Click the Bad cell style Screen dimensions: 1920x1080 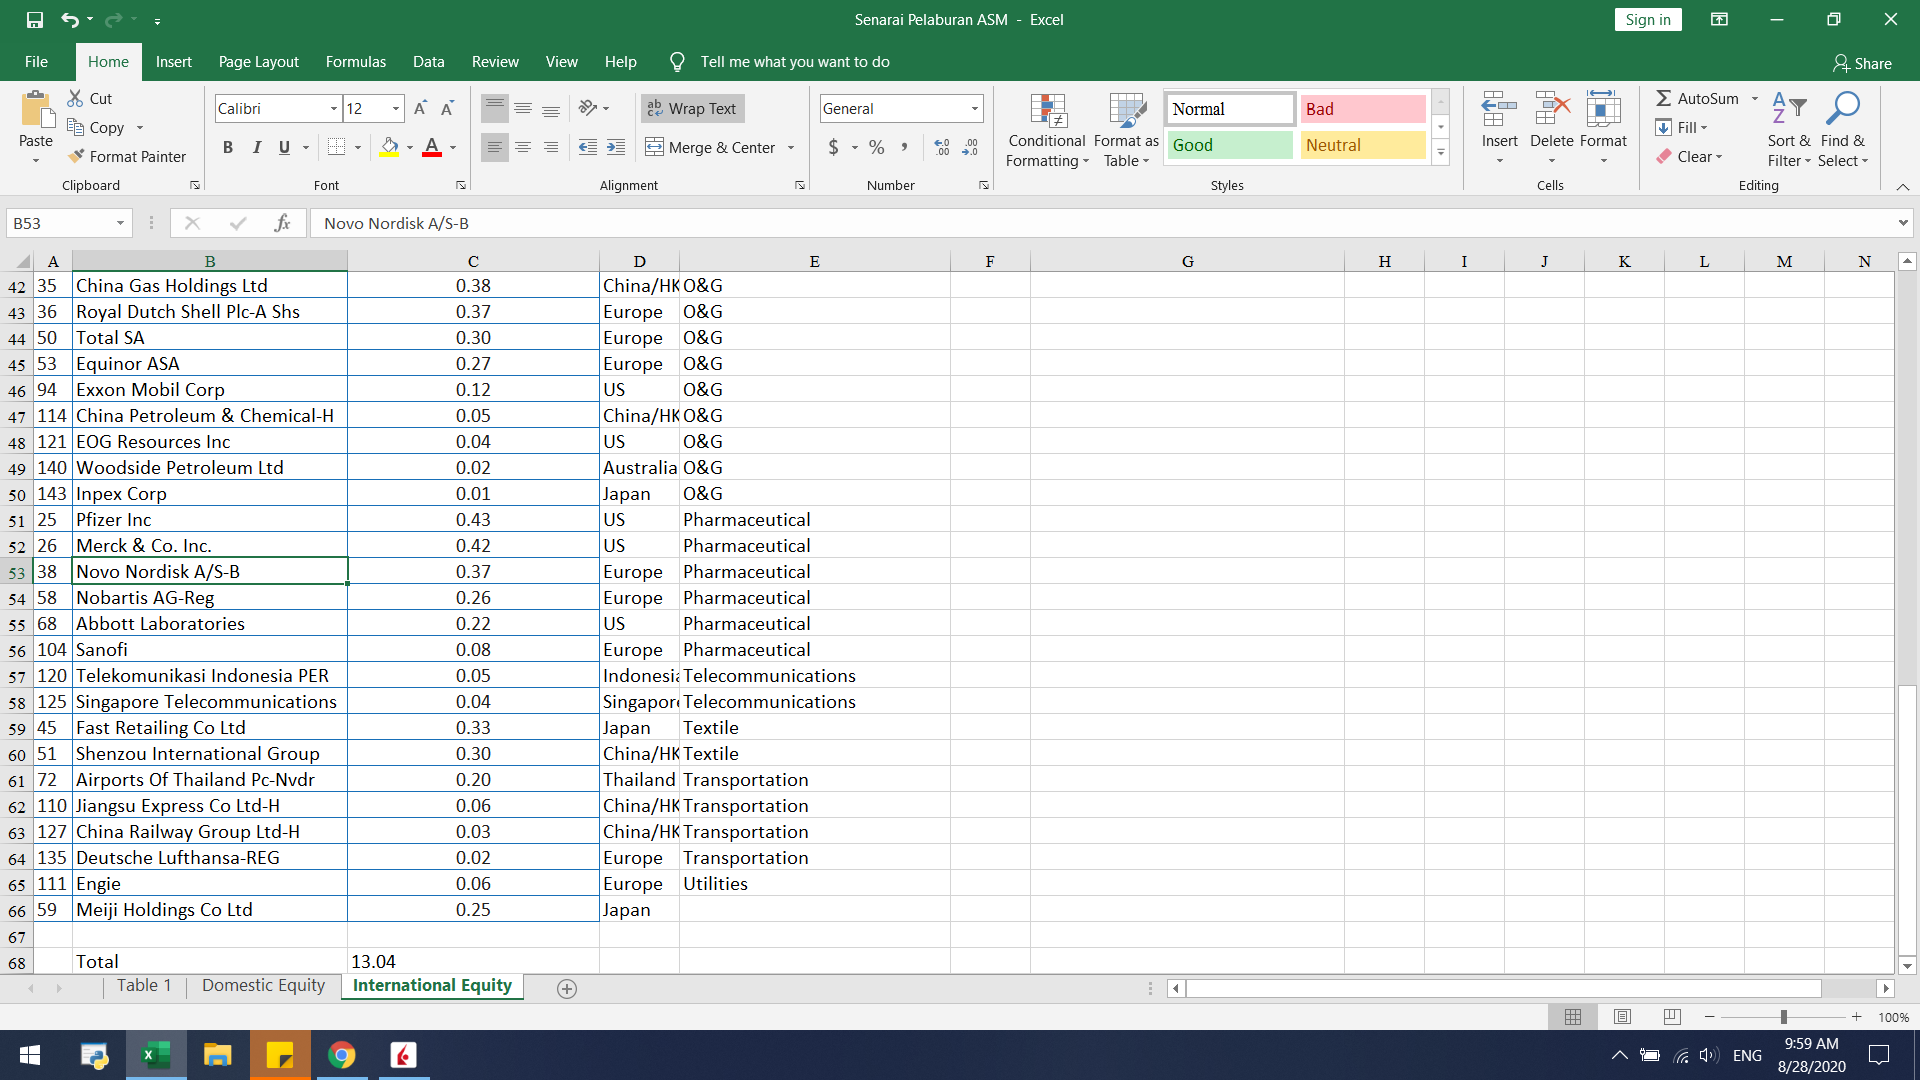(1363, 108)
